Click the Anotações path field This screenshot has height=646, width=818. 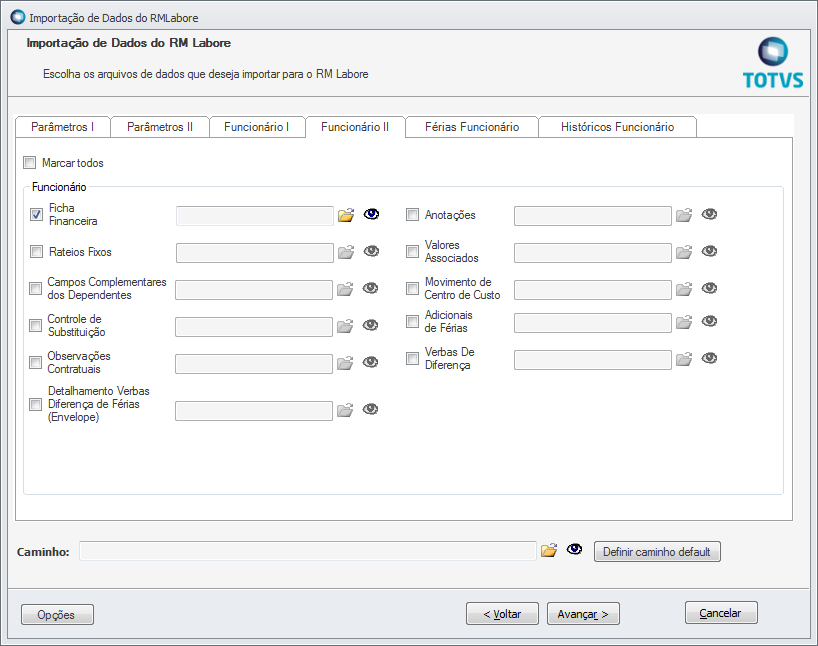(x=593, y=216)
